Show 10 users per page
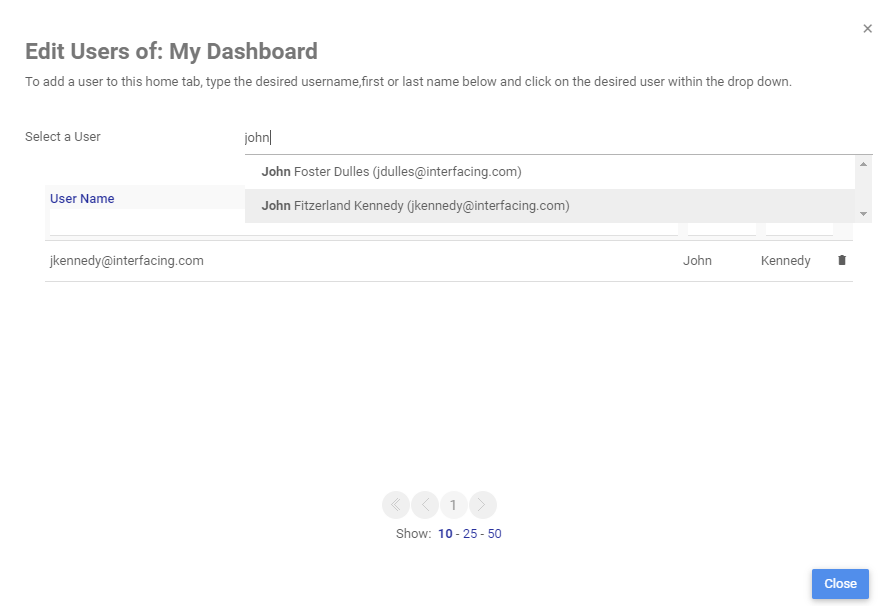The width and height of the screenshot is (896, 606). click(x=445, y=534)
